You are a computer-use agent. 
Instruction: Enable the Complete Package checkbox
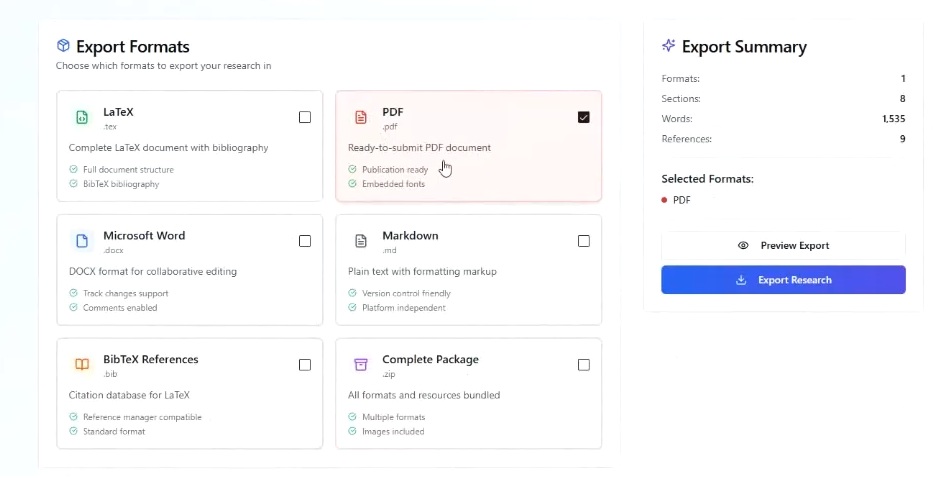[x=584, y=365]
